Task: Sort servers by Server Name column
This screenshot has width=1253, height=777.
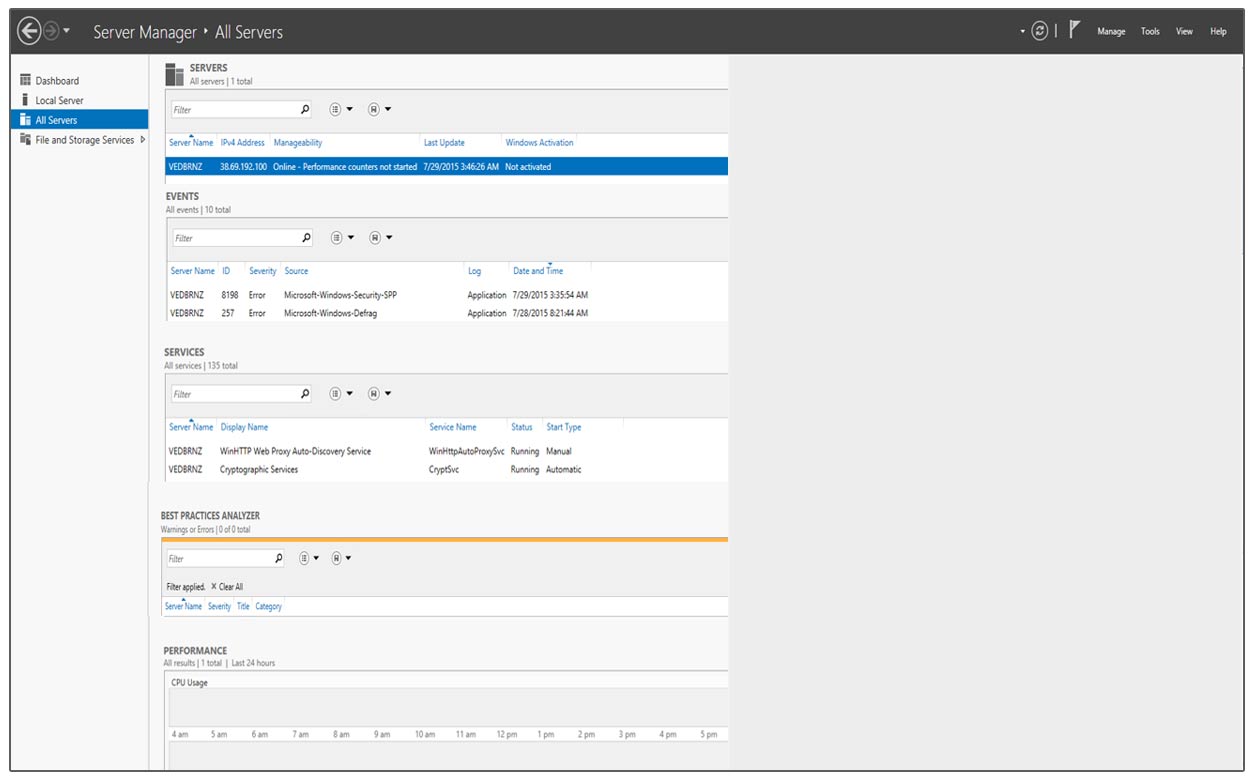Action: [x=191, y=143]
